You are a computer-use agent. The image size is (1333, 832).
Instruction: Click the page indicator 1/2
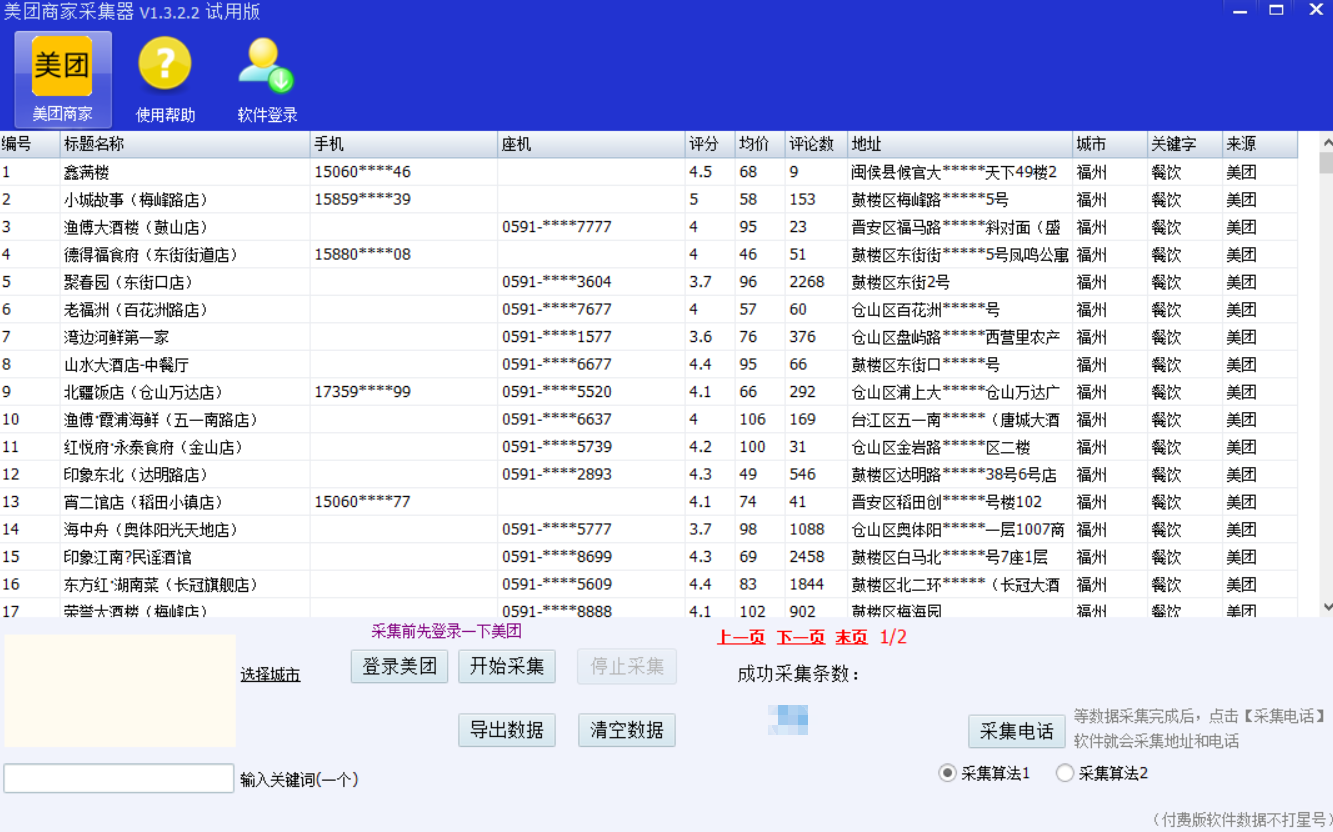click(x=893, y=637)
